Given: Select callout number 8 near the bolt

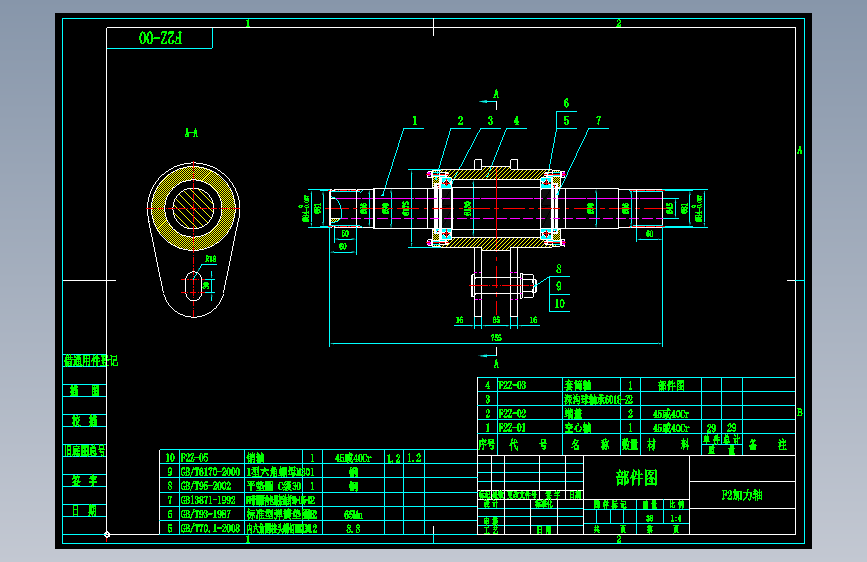Looking at the screenshot, I should pyautogui.click(x=559, y=269).
